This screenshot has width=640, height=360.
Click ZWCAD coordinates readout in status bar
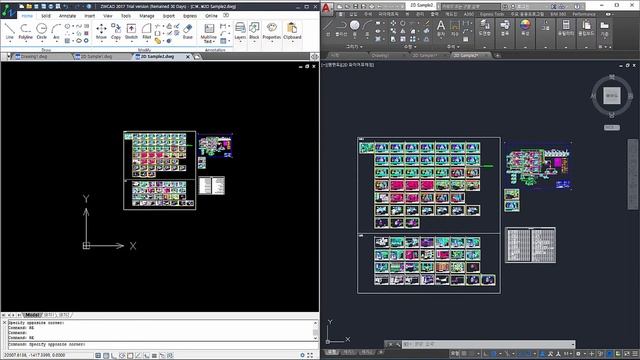(34, 356)
